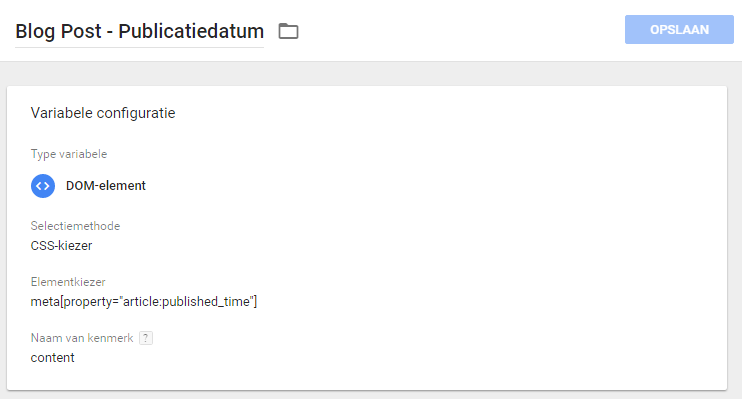Click the Elementkiezer field label

68,282
